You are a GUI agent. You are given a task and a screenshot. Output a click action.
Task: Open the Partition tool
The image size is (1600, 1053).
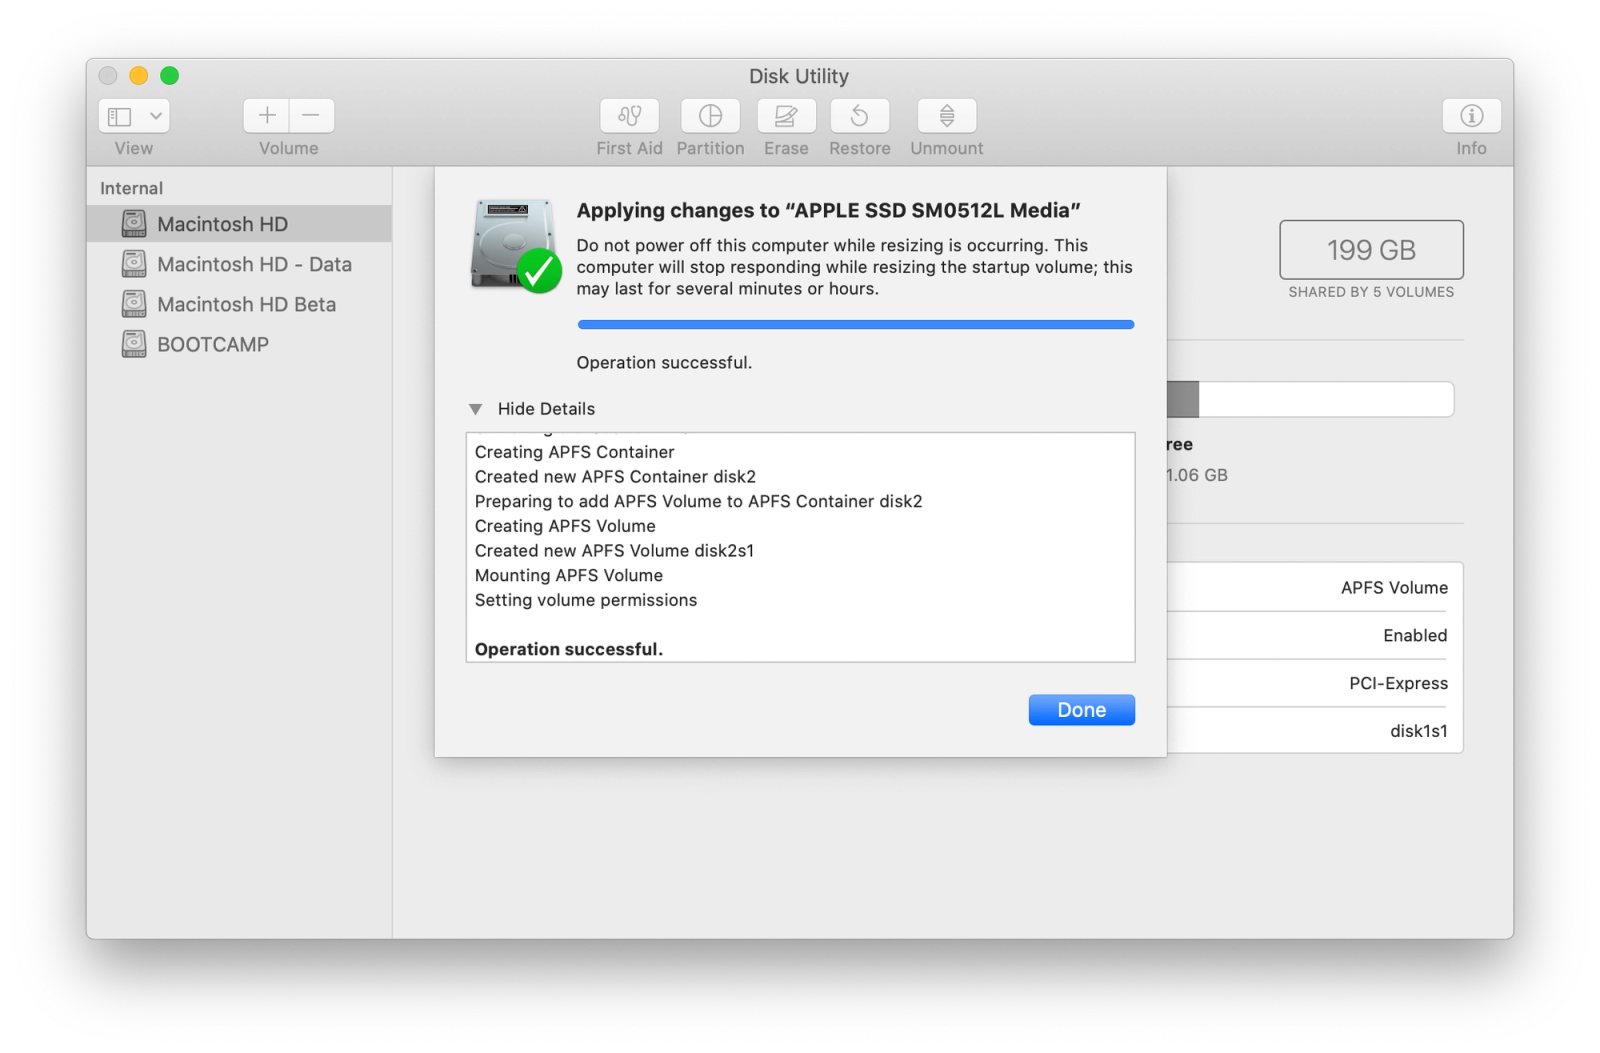click(710, 116)
